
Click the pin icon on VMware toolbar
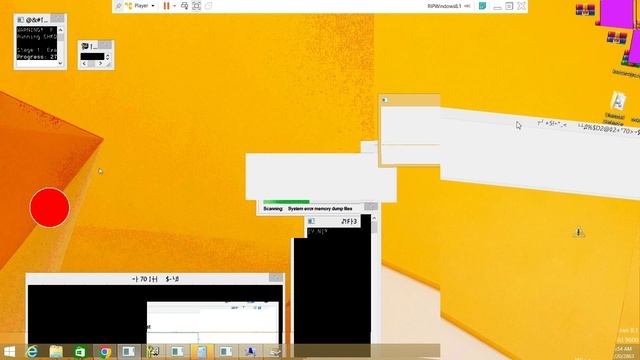point(118,6)
